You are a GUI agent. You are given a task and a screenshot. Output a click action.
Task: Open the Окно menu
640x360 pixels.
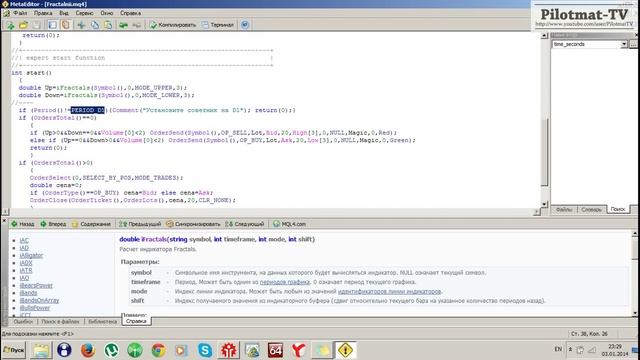click(x=107, y=13)
